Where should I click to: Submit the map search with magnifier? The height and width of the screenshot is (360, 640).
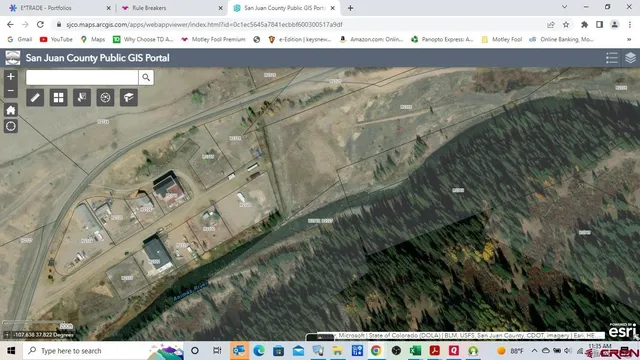coord(146,77)
